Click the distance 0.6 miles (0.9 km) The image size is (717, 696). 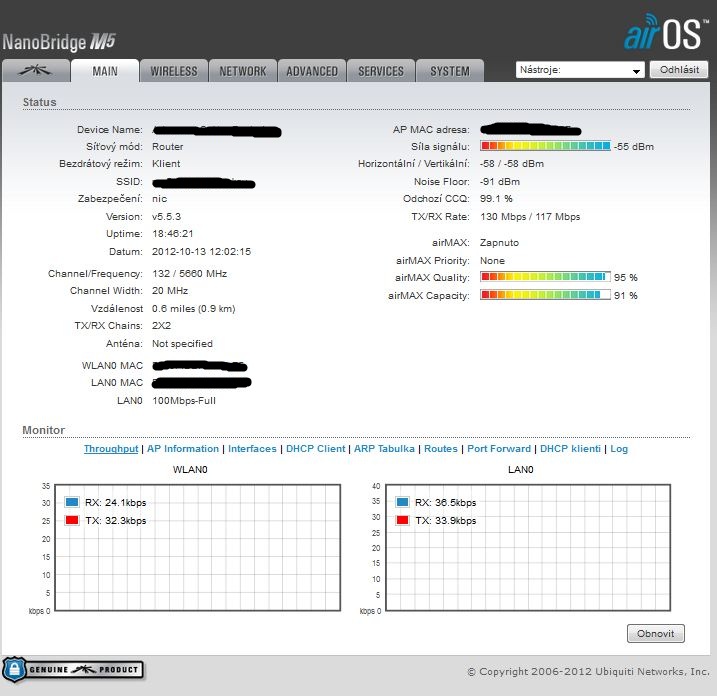[x=193, y=309]
